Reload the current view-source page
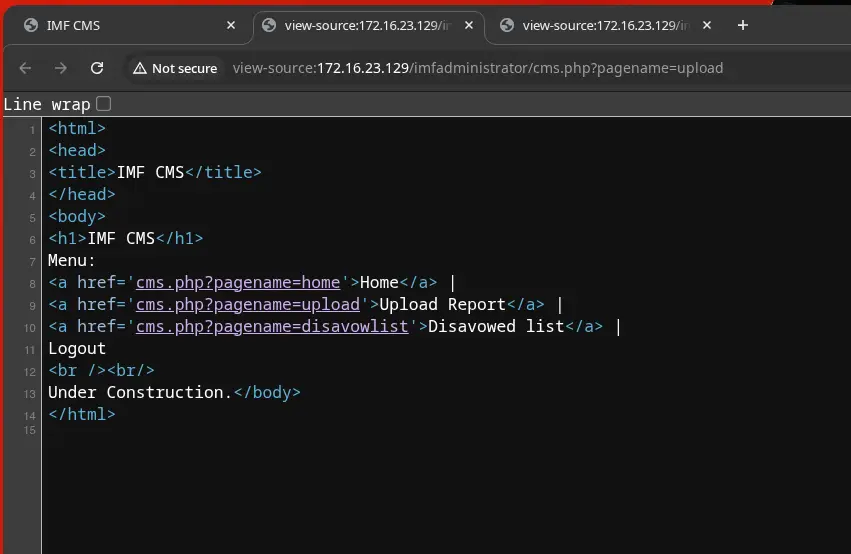Image resolution: width=851 pixels, height=554 pixels. pos(97,68)
